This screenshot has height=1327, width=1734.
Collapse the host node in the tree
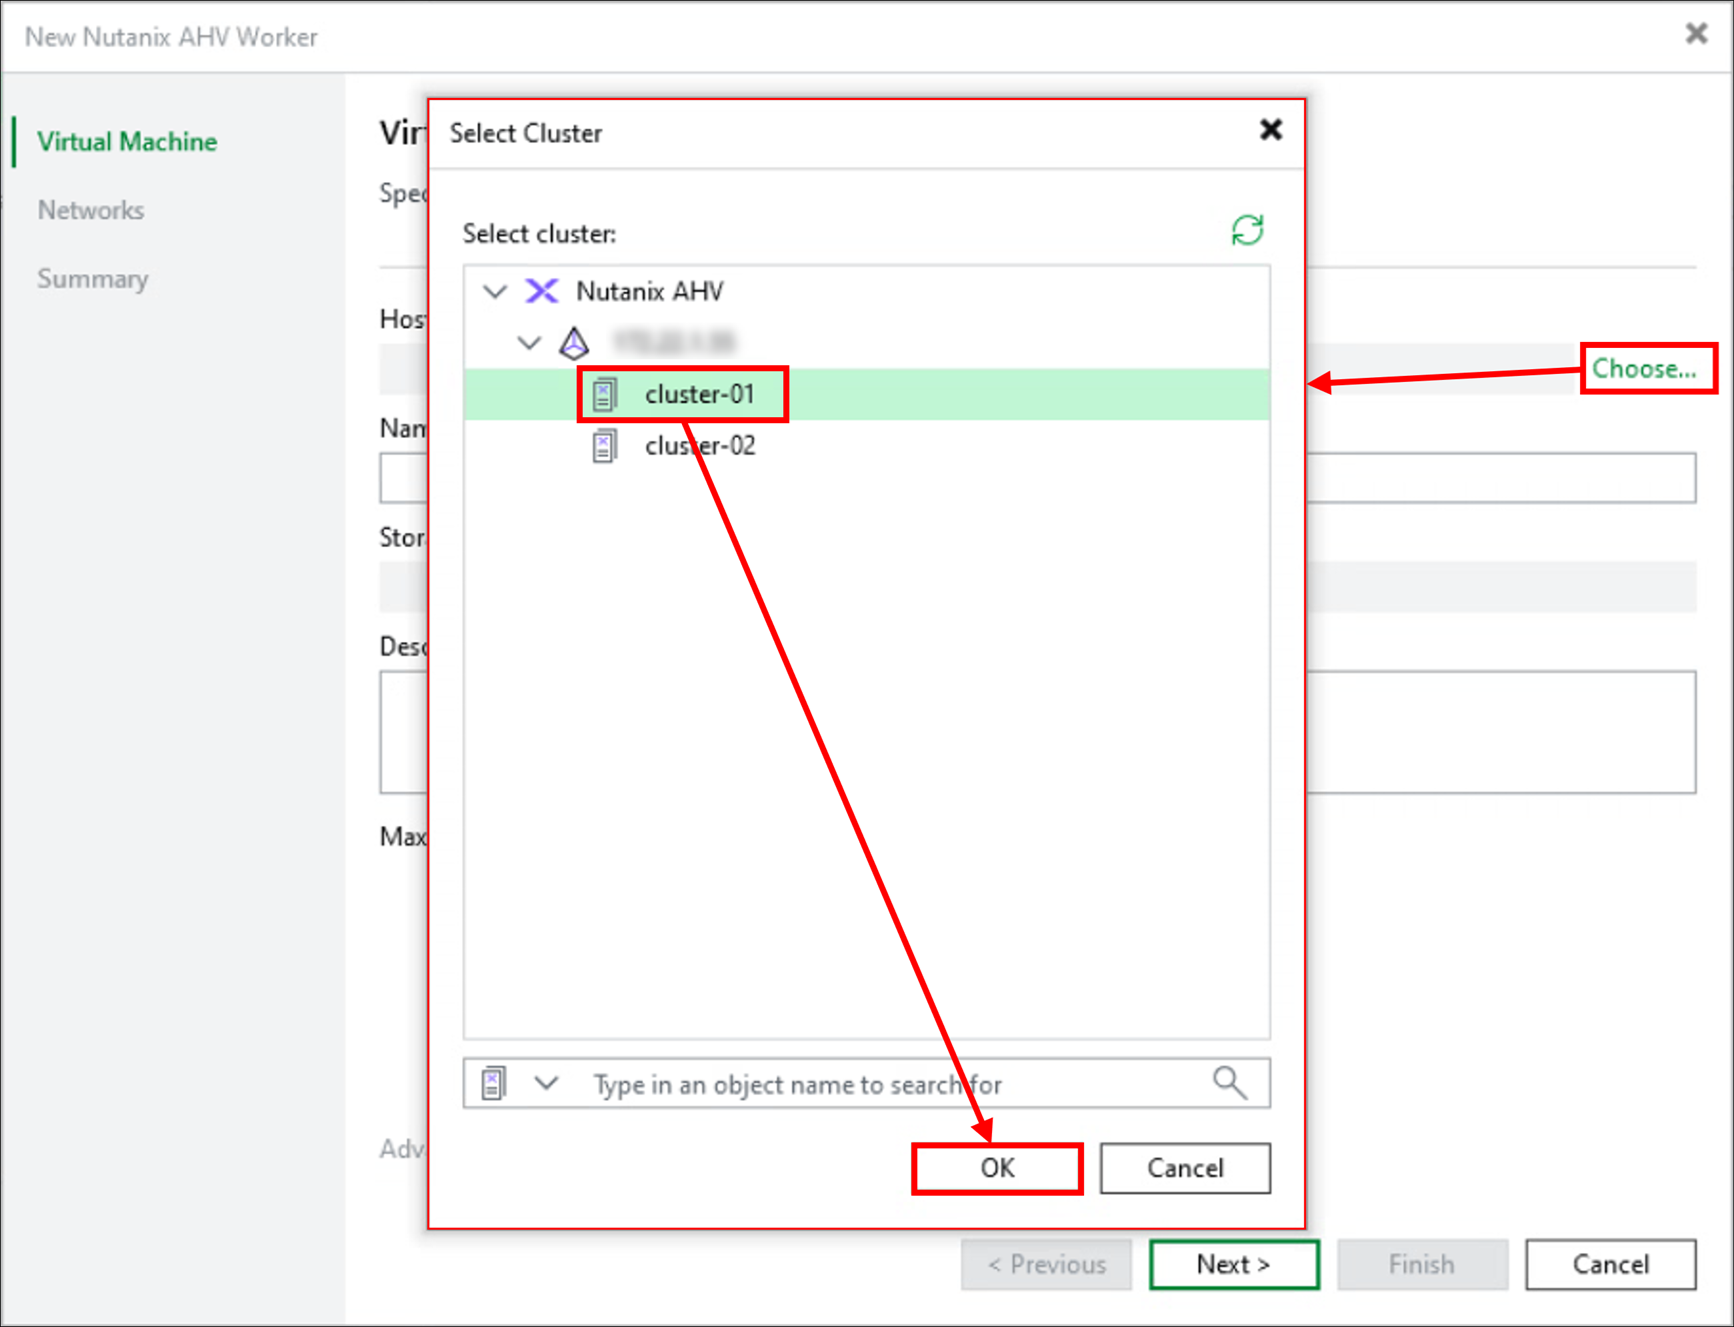click(529, 343)
